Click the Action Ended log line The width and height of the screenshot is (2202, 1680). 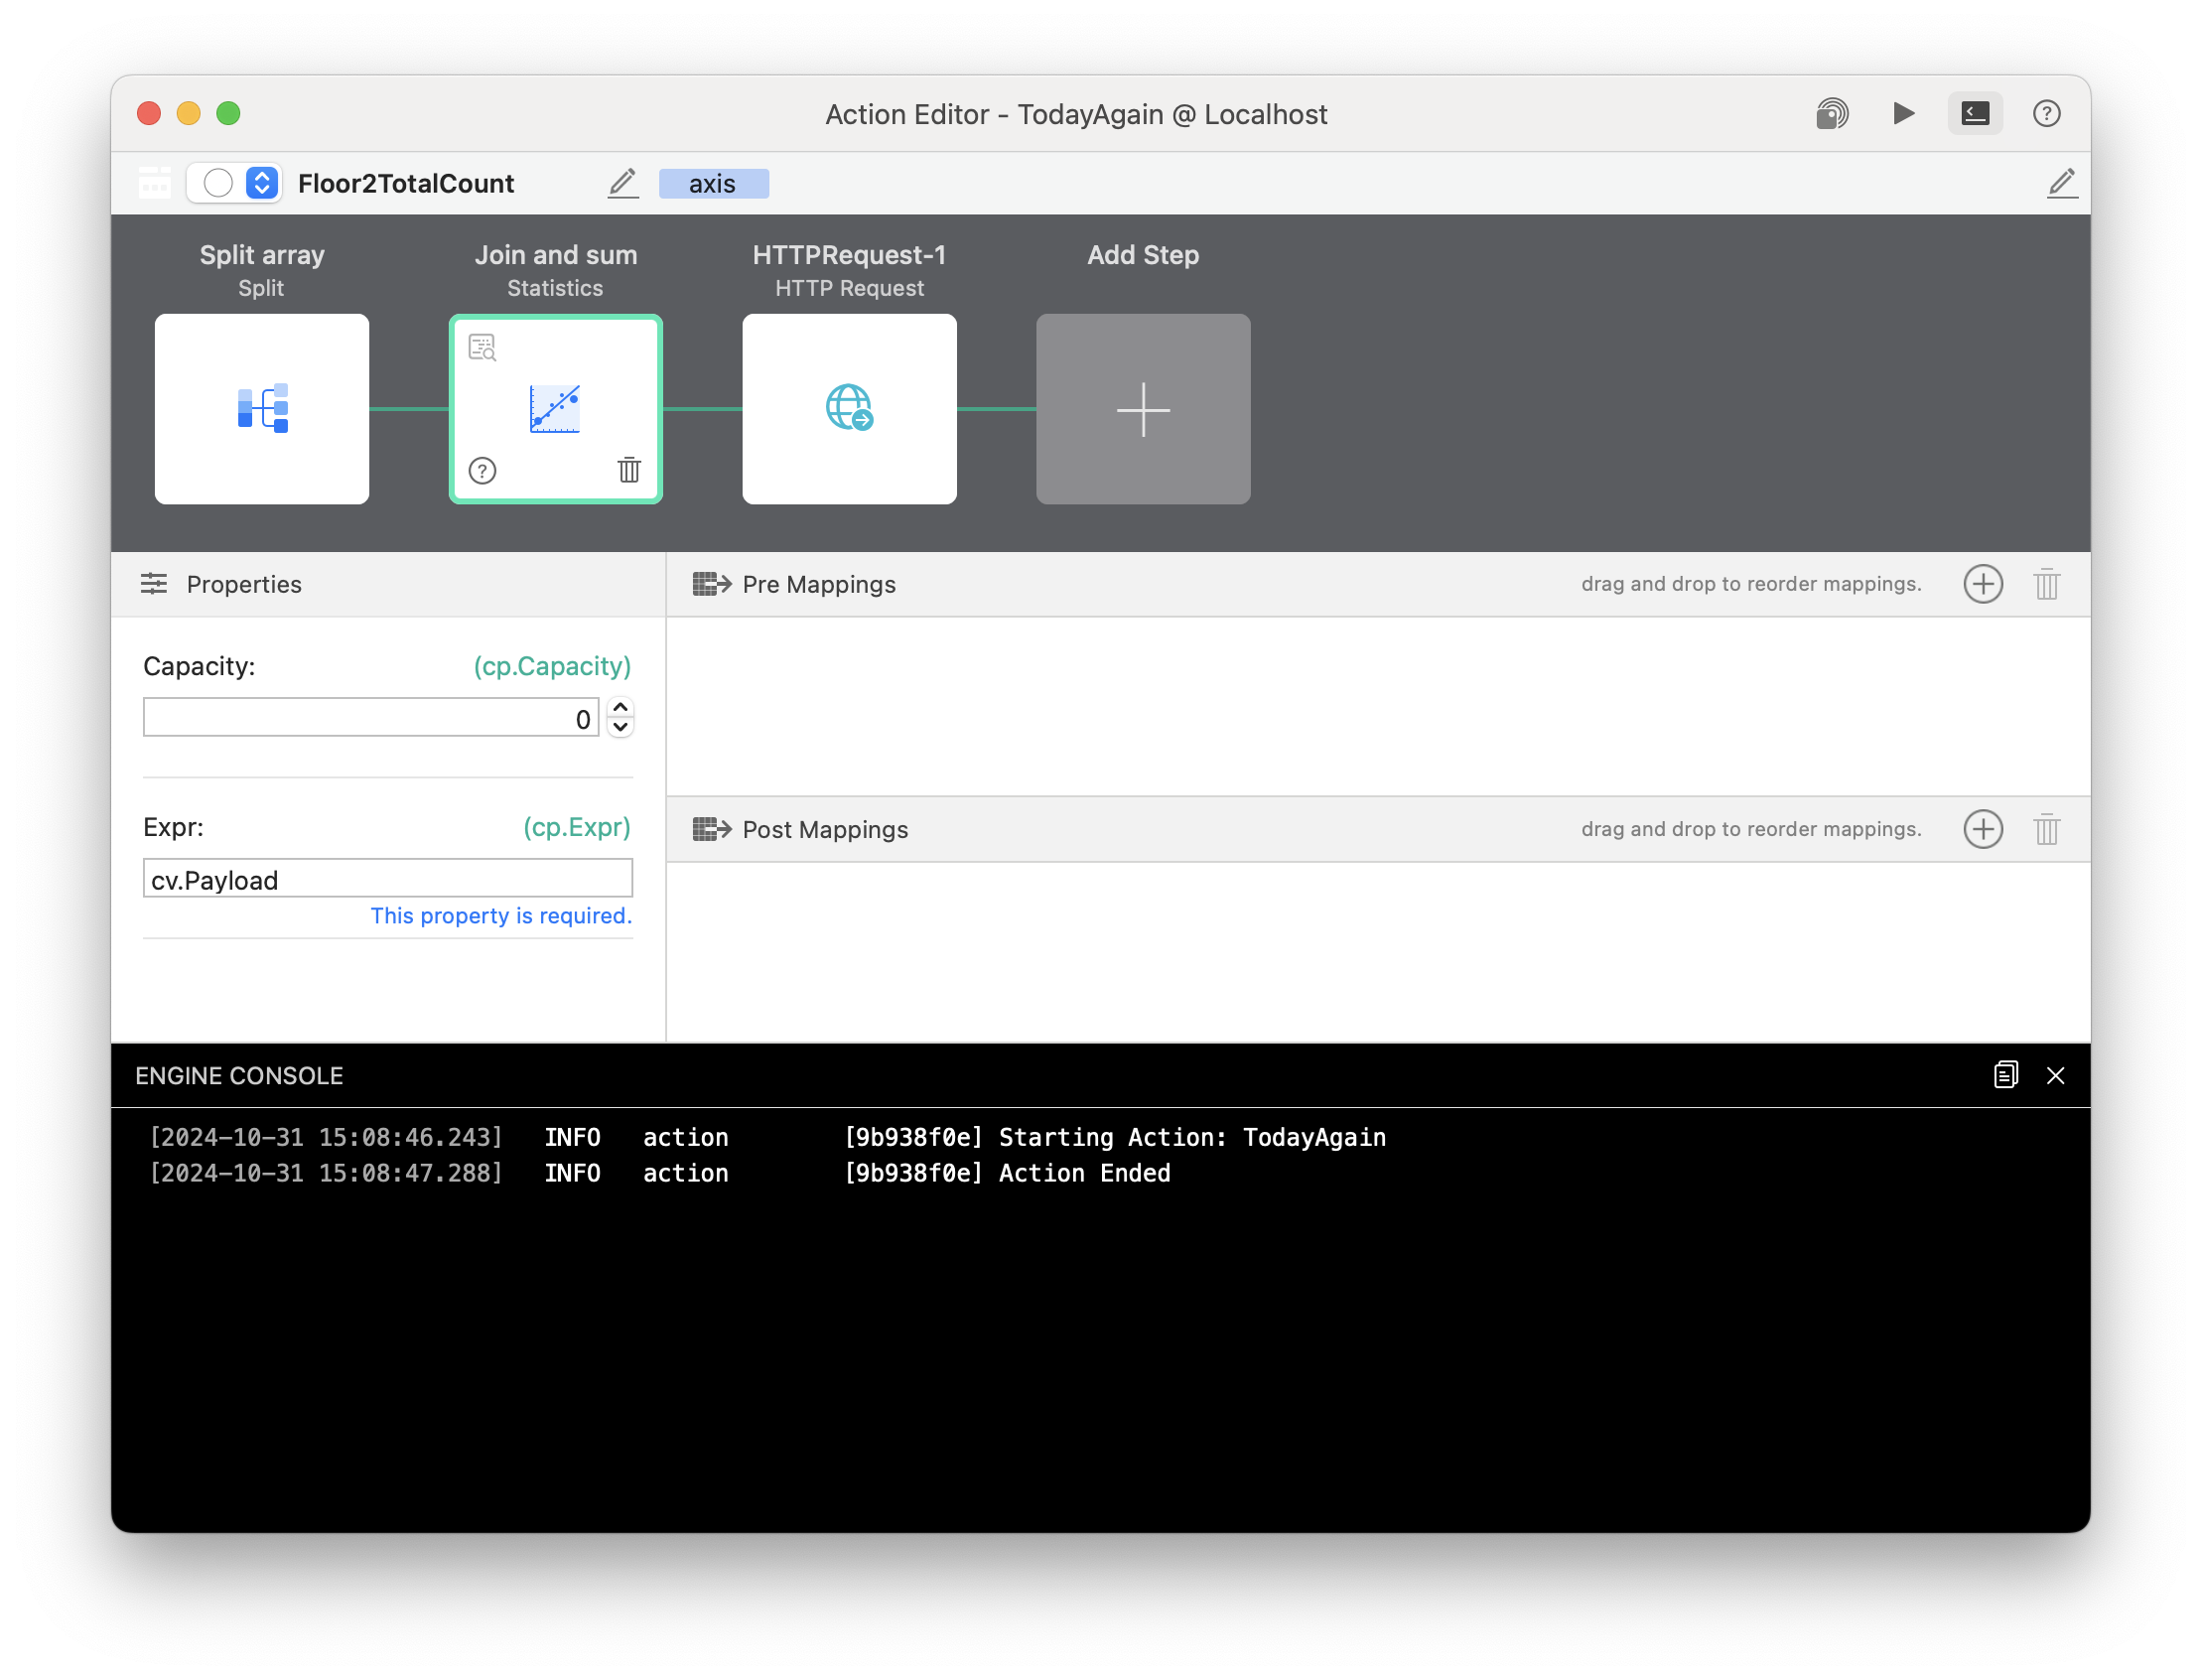[x=660, y=1174]
